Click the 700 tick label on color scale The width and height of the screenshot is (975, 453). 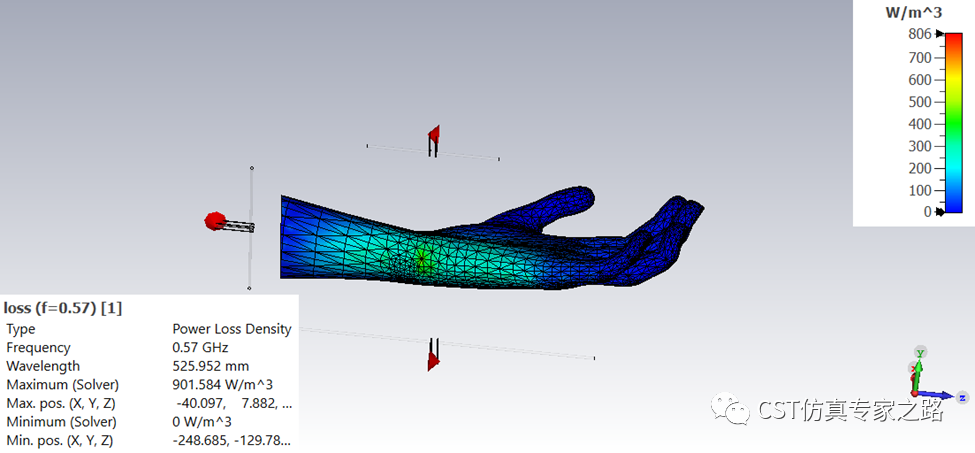(920, 58)
